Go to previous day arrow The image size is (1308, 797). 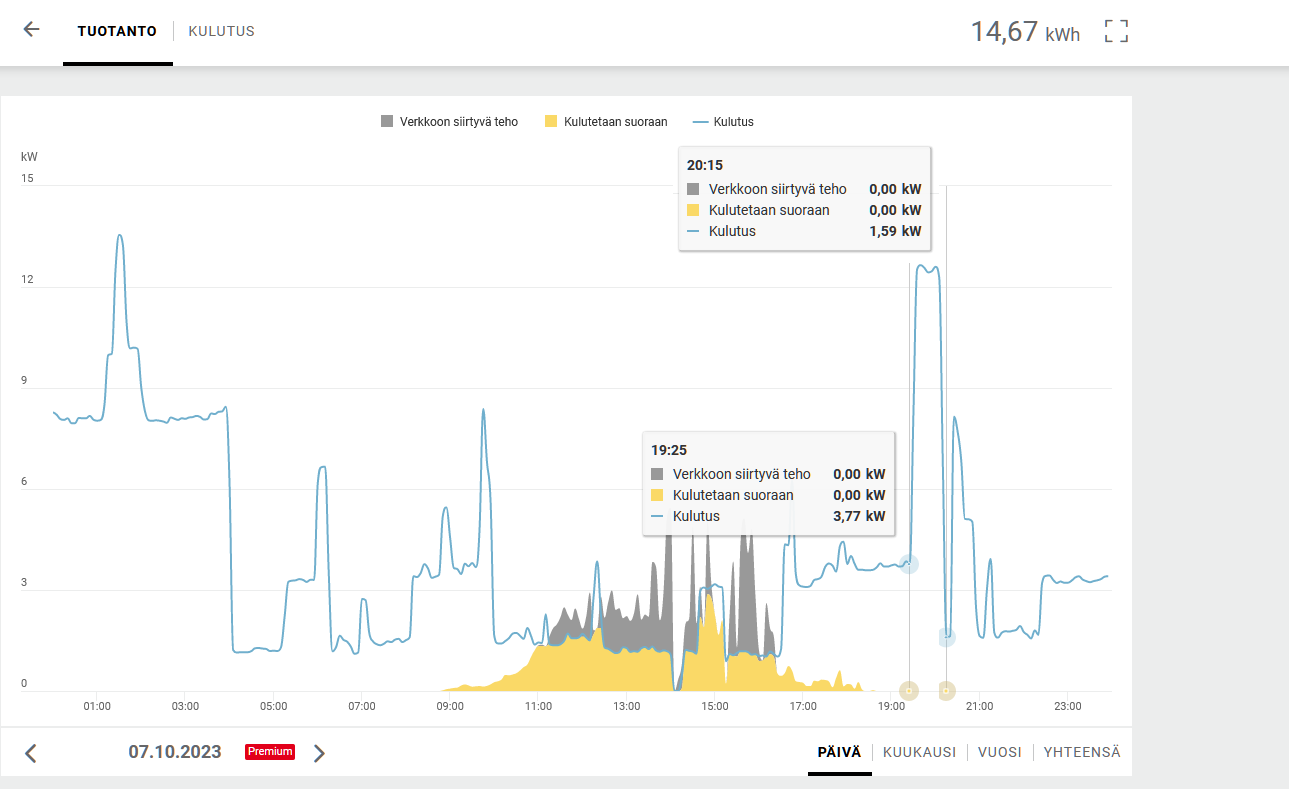(31, 753)
